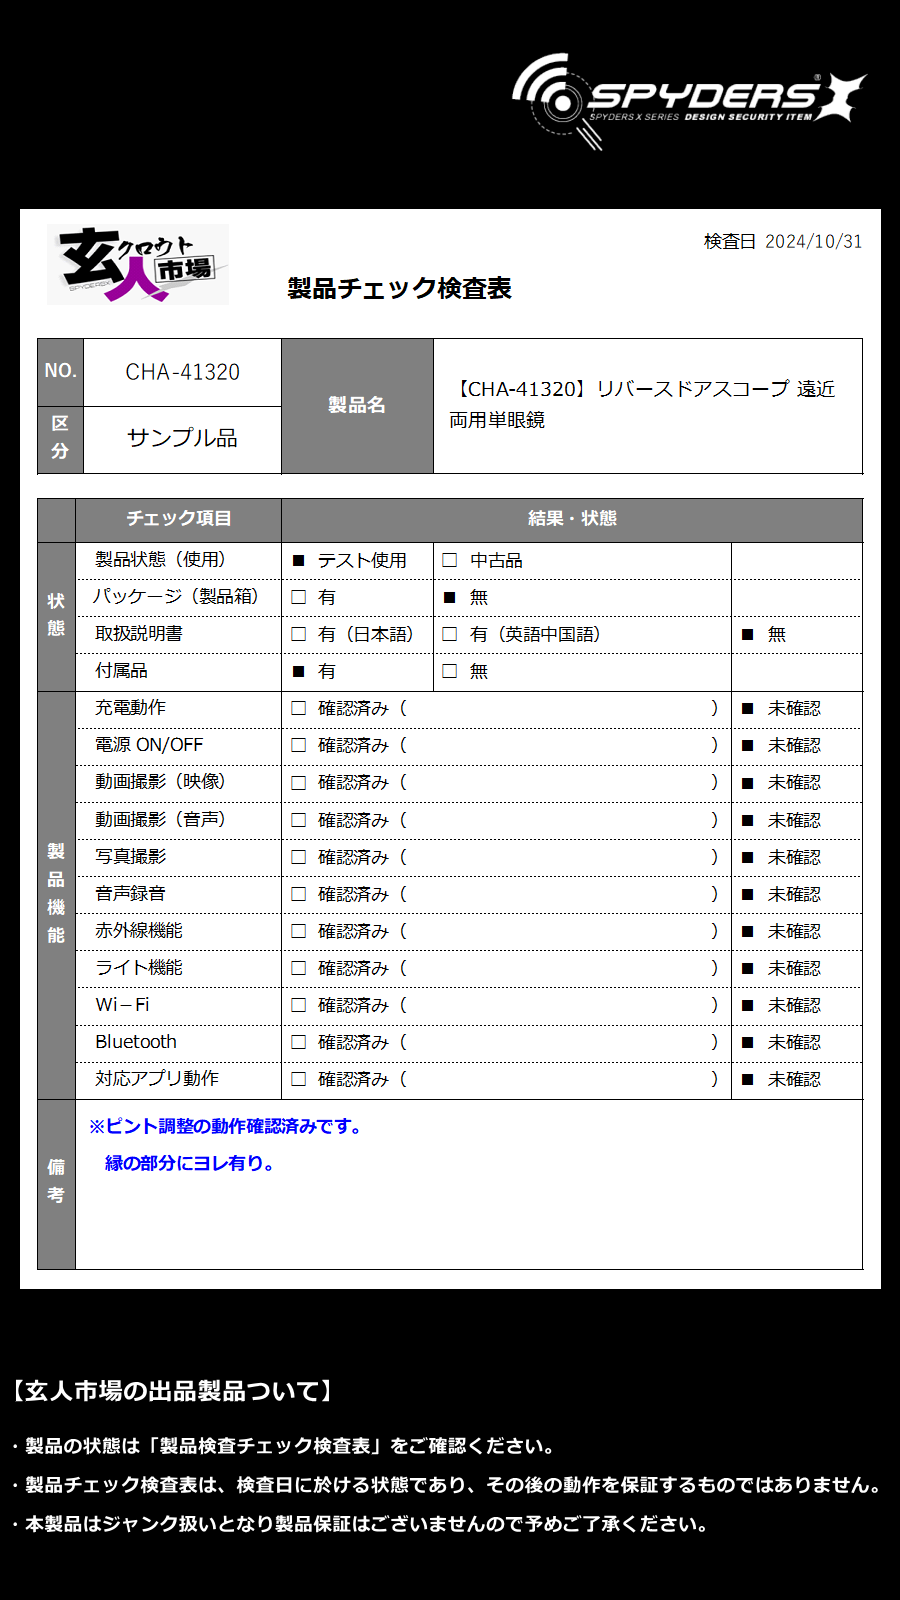Check 確認済み for 赤外線機能
The height and width of the screenshot is (1600, 900).
(298, 931)
